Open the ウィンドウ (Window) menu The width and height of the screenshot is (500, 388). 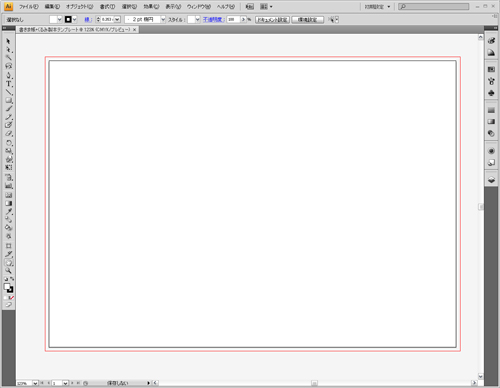pos(199,7)
